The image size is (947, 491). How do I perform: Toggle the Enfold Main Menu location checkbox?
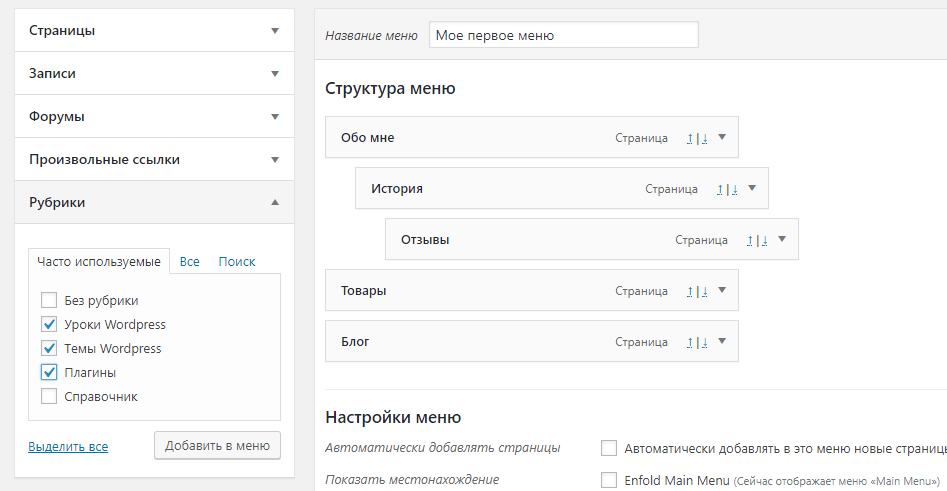pyautogui.click(x=608, y=480)
